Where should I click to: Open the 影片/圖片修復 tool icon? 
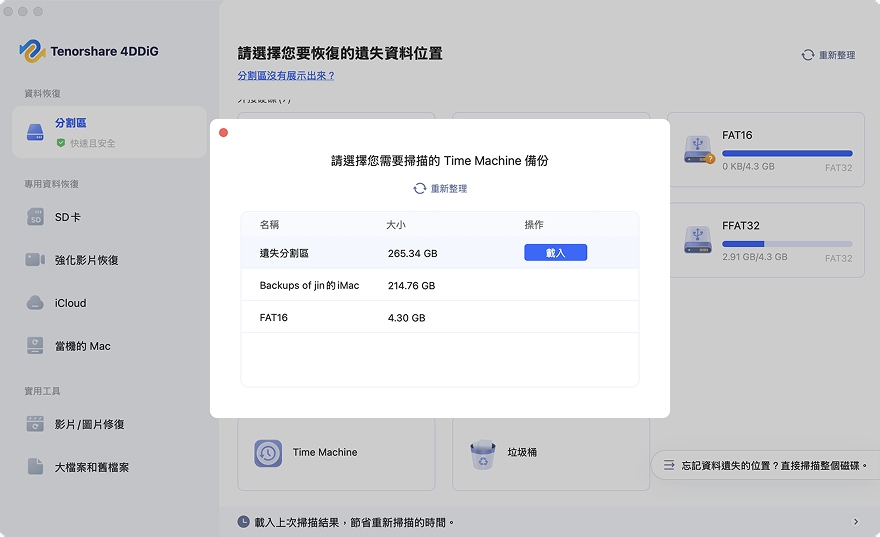35,424
